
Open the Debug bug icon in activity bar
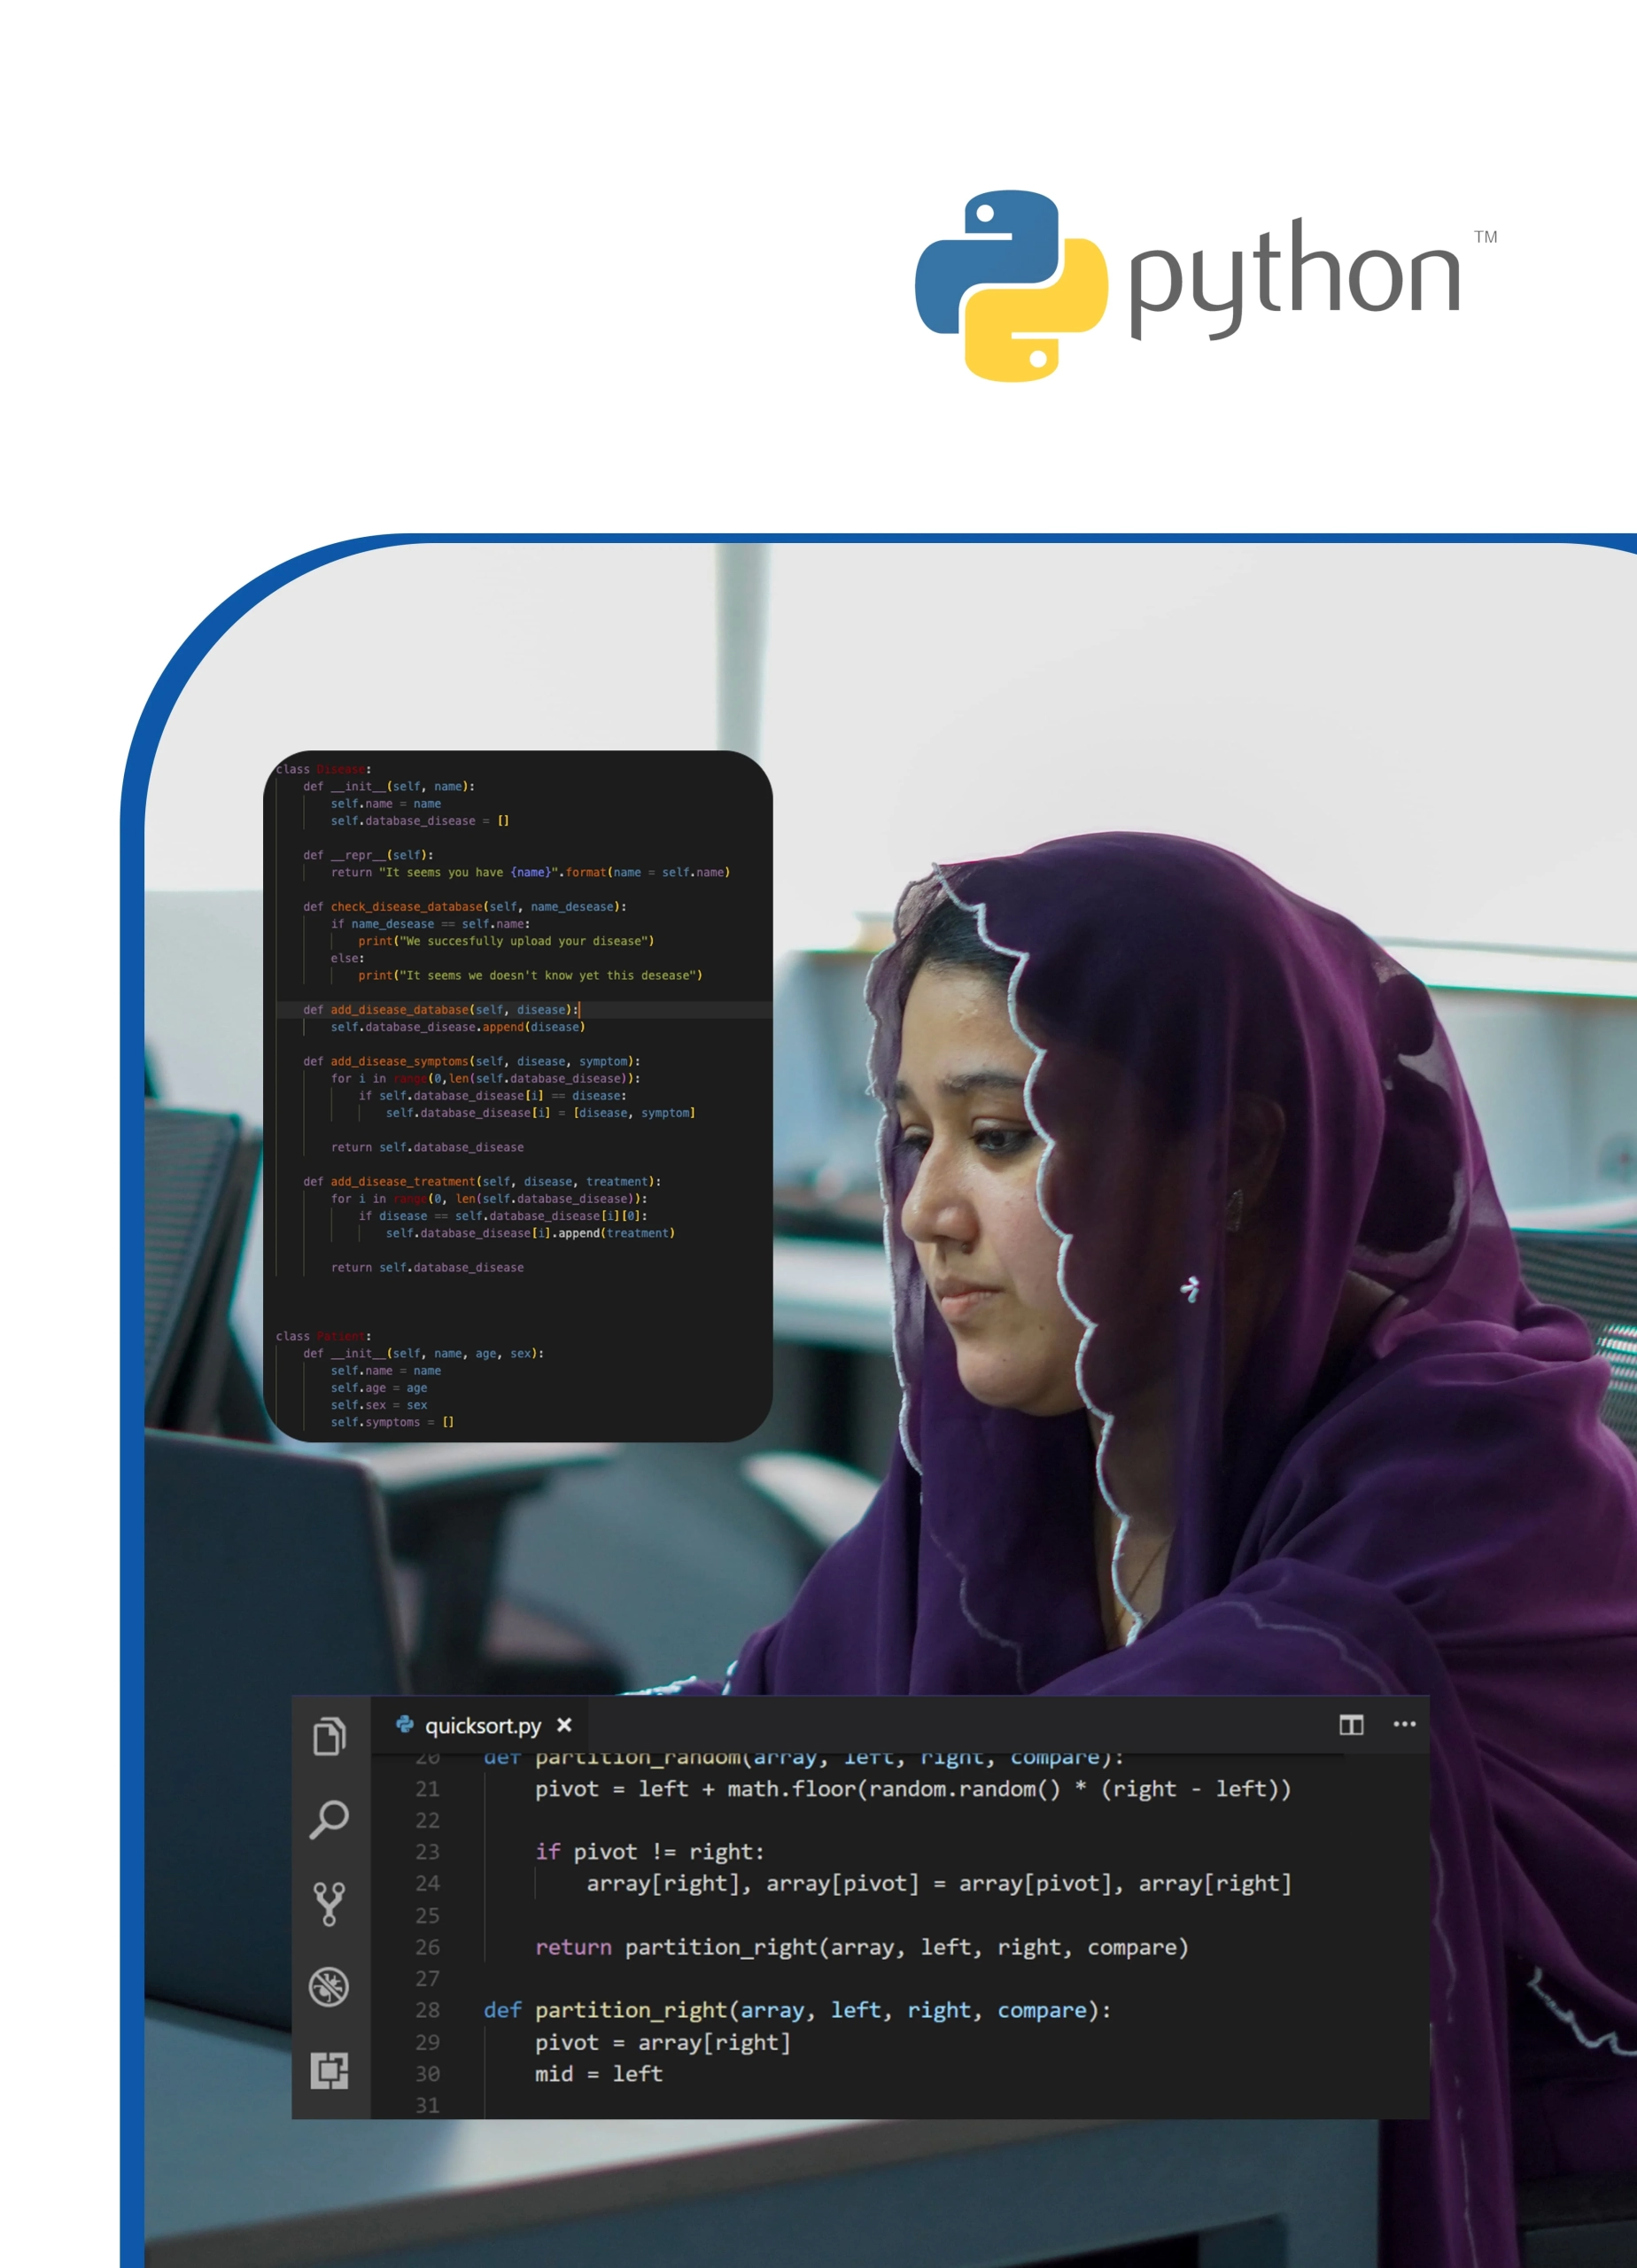coord(329,1987)
